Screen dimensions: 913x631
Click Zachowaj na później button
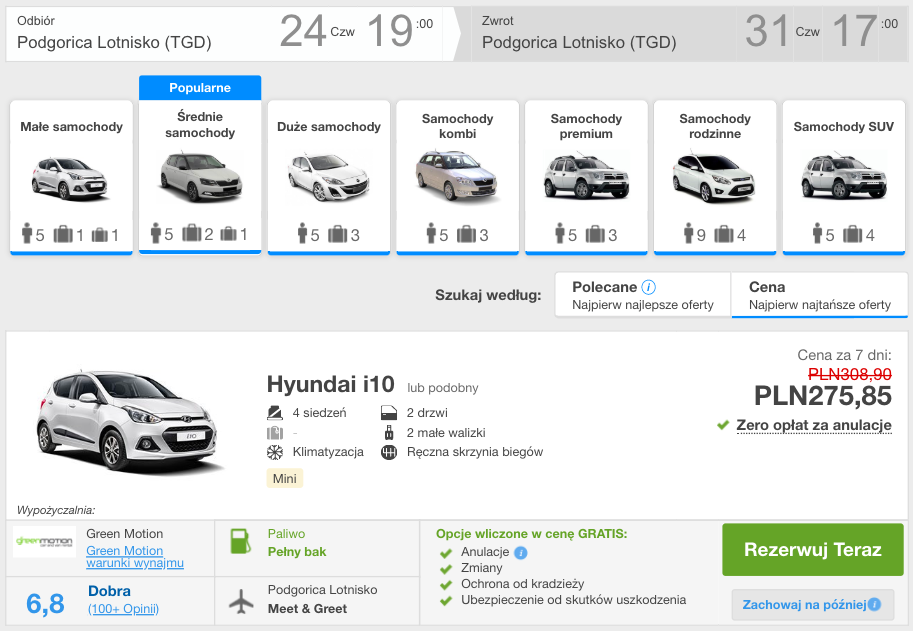812,605
